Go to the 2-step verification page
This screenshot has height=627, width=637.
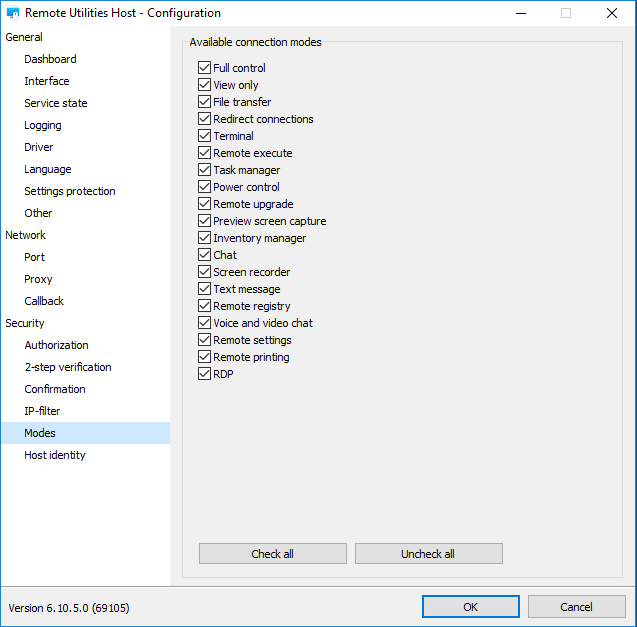[x=68, y=367]
